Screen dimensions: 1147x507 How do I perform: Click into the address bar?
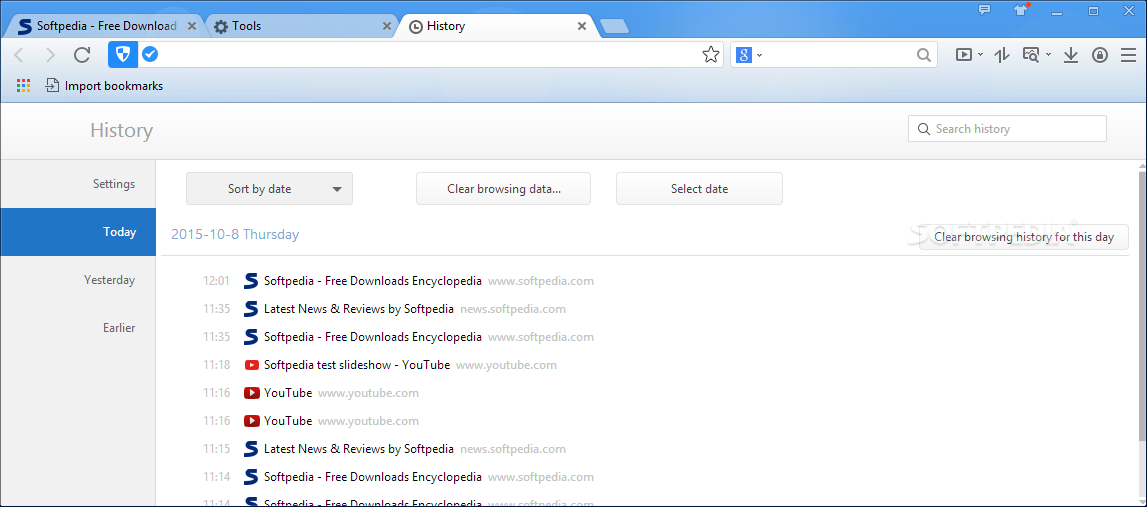pyautogui.click(x=429, y=55)
